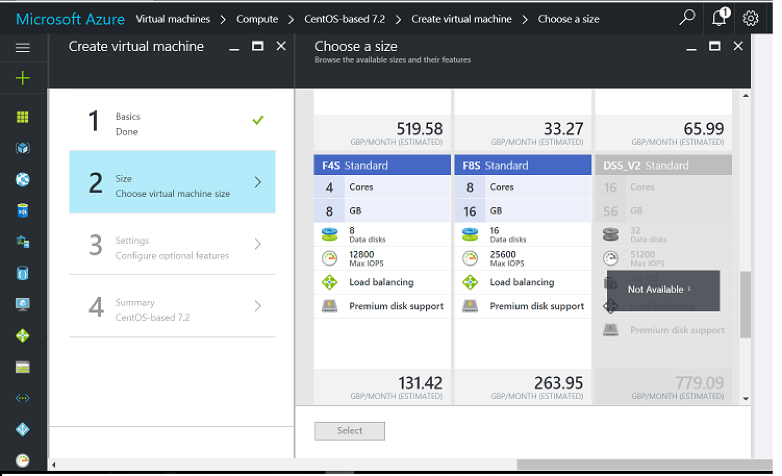
Task: Click the Not Available tooltip
Action: [663, 290]
